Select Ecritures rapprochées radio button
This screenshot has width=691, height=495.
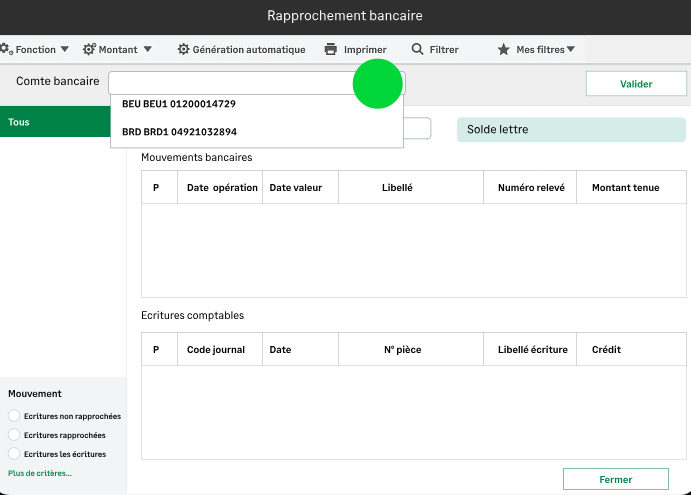(14, 435)
